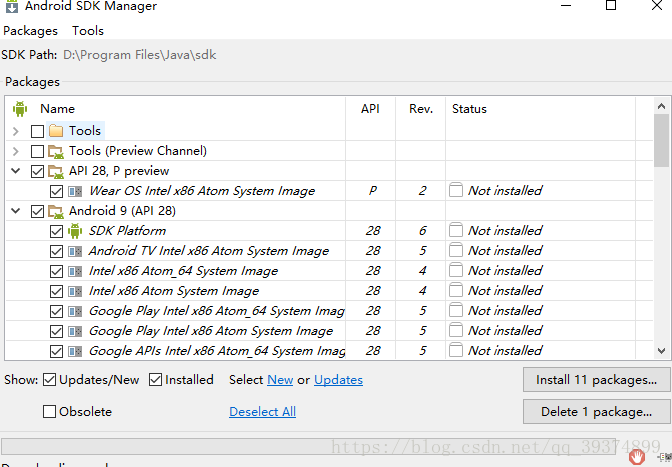672x467 pixels.
Task: Enable the Obsolete checkbox
Action: tap(49, 412)
